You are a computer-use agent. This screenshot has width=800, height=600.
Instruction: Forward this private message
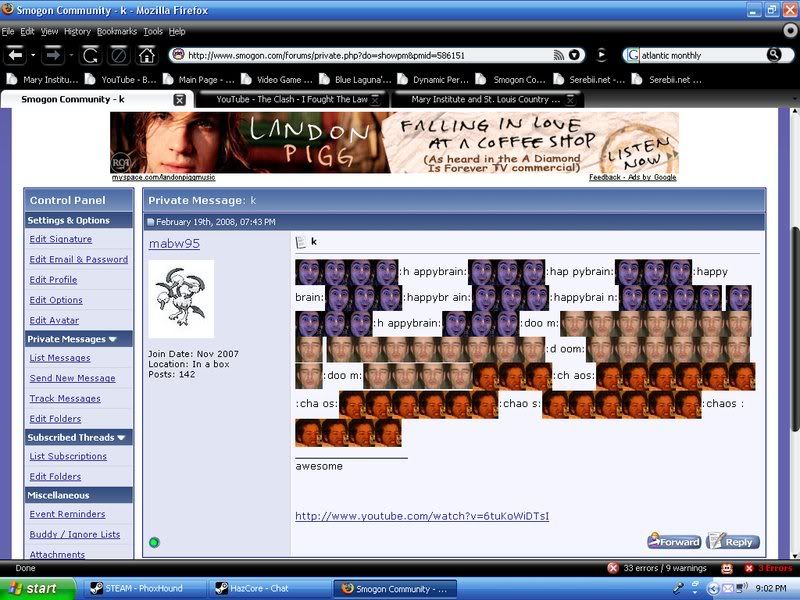pos(674,541)
